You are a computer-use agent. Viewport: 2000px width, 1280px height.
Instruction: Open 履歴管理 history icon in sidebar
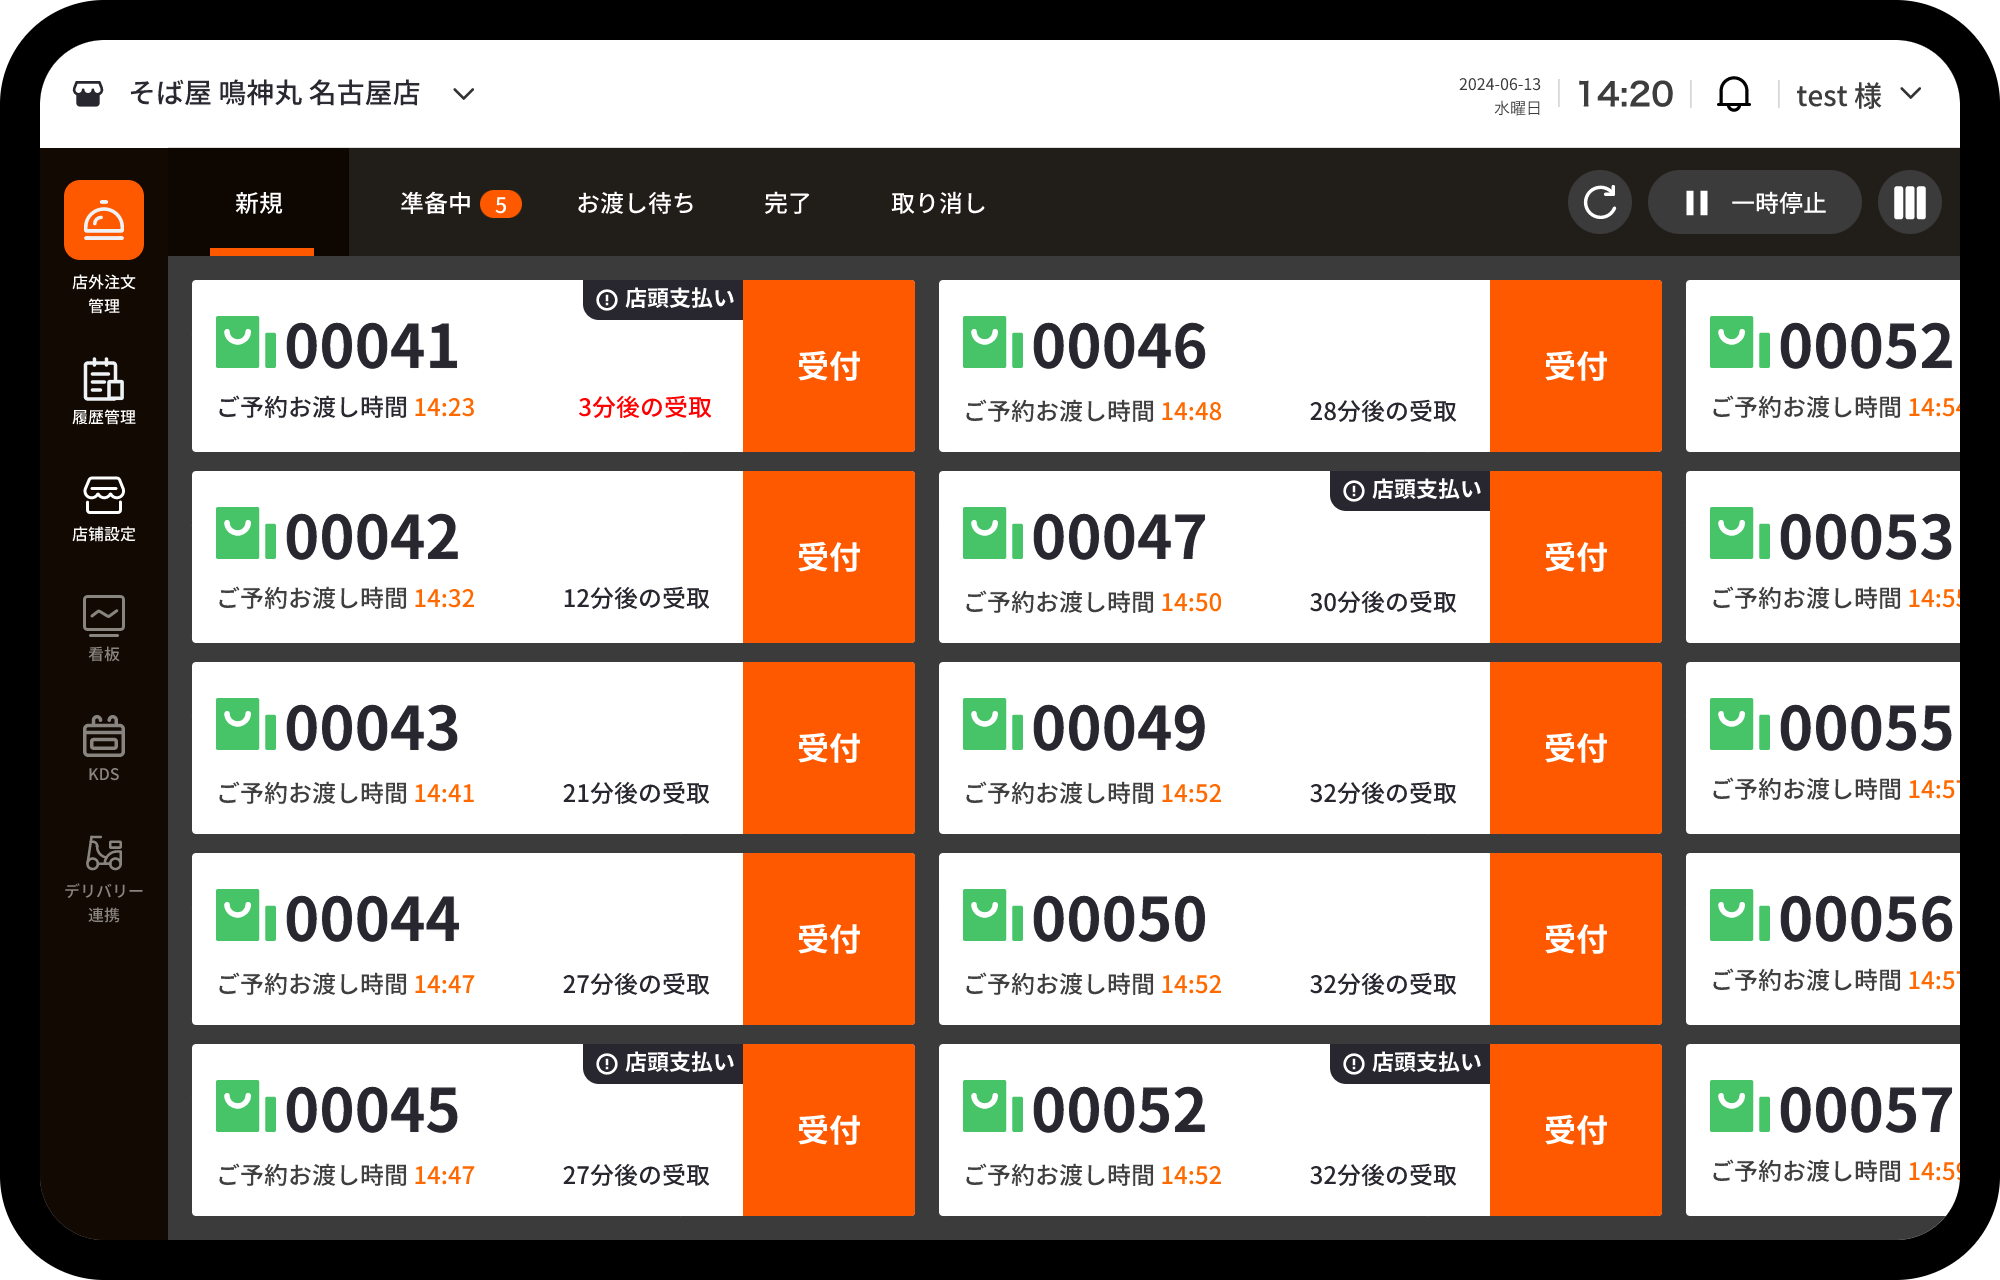tap(104, 380)
